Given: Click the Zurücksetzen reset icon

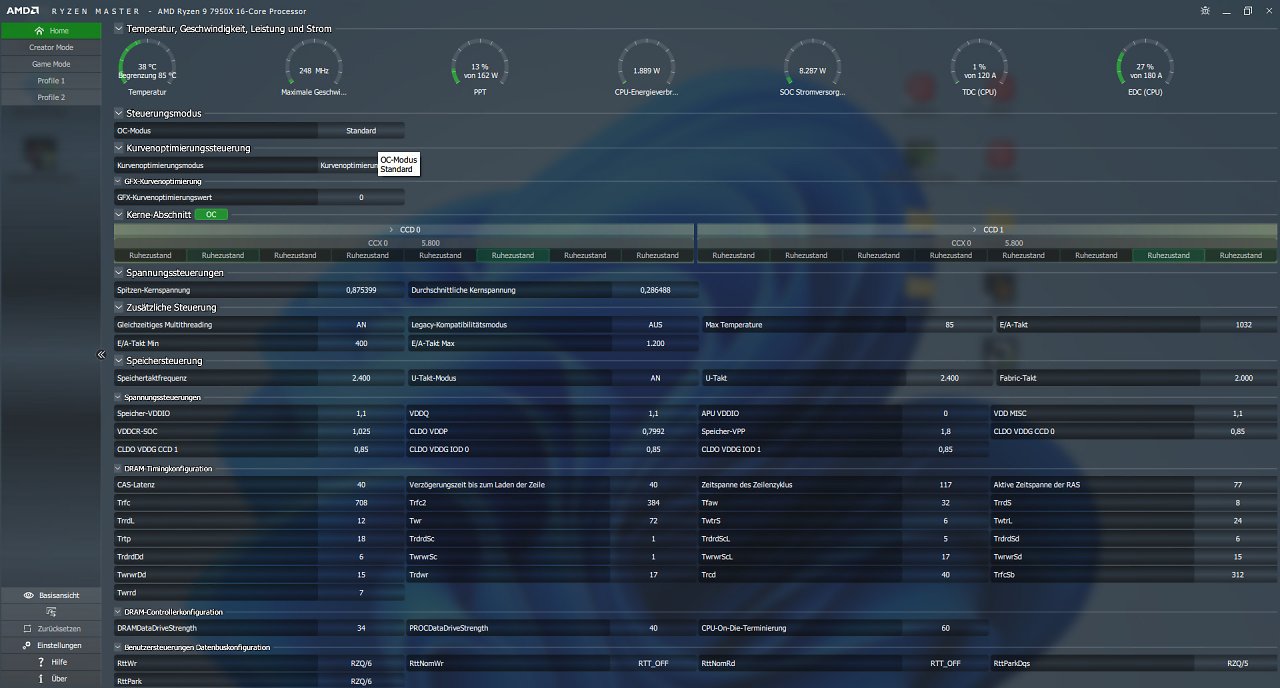Looking at the screenshot, I should [28, 629].
